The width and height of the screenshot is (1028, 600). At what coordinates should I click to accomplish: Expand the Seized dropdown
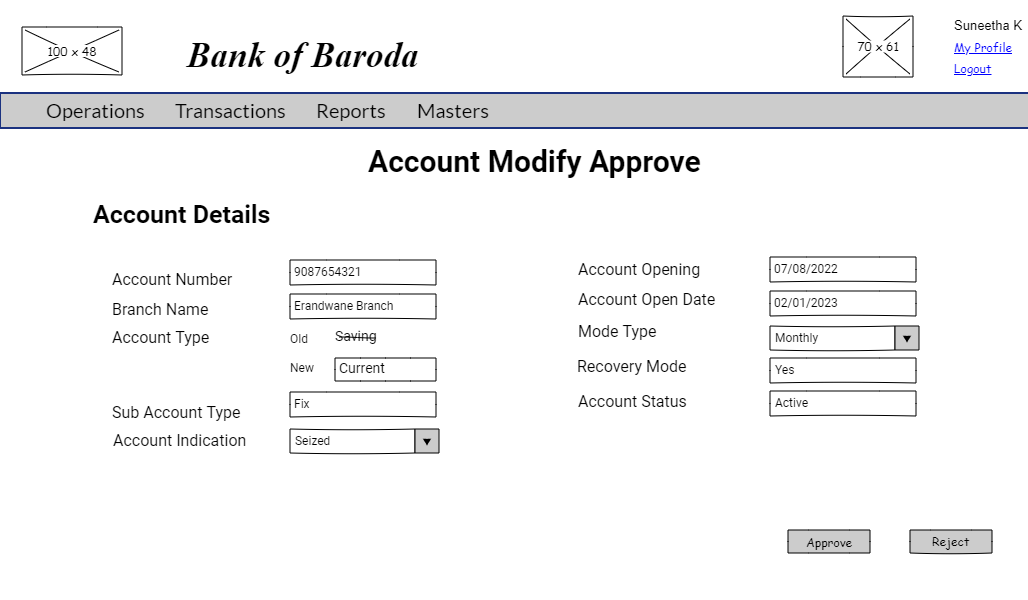click(x=426, y=441)
